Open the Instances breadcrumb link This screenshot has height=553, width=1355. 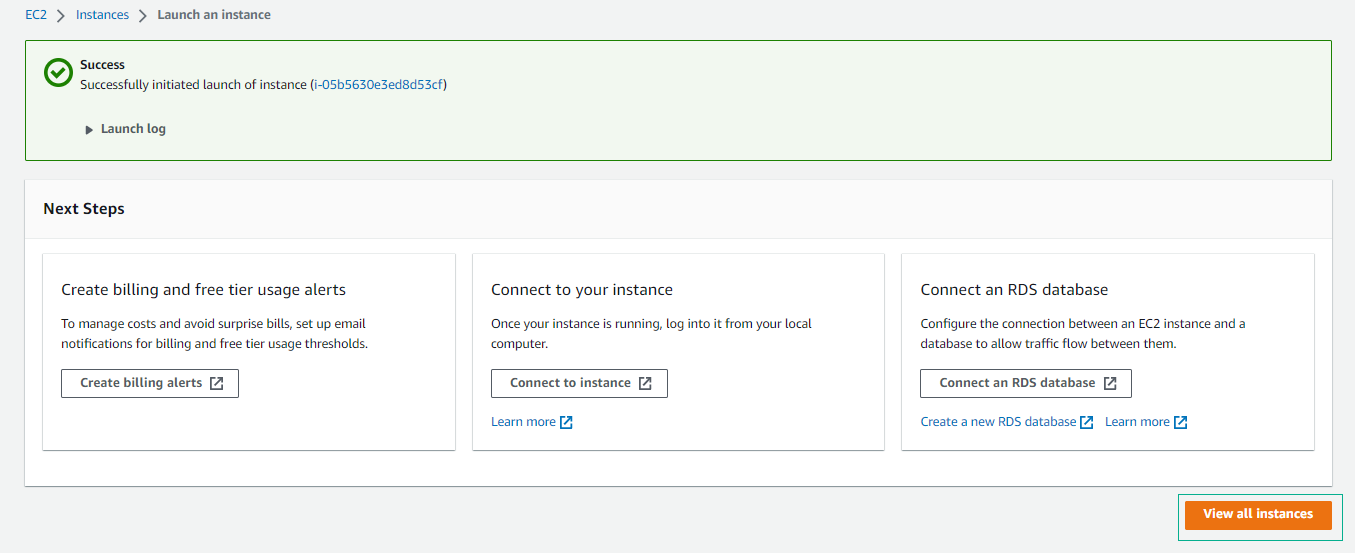102,15
